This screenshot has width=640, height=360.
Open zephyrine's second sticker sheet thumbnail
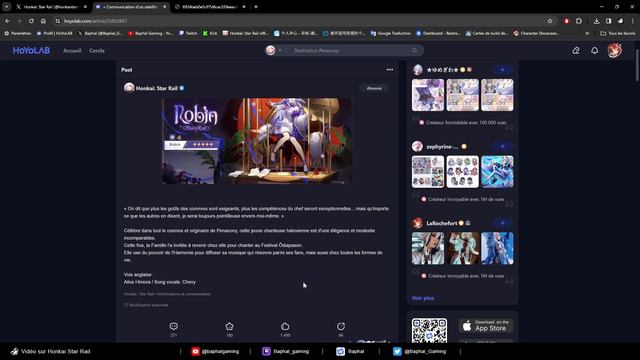click(x=462, y=172)
